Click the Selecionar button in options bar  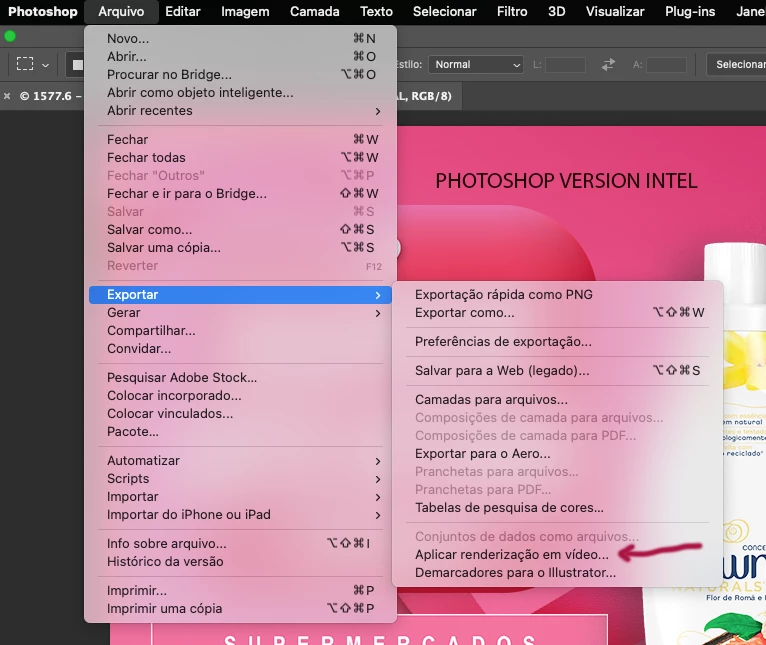point(737,64)
